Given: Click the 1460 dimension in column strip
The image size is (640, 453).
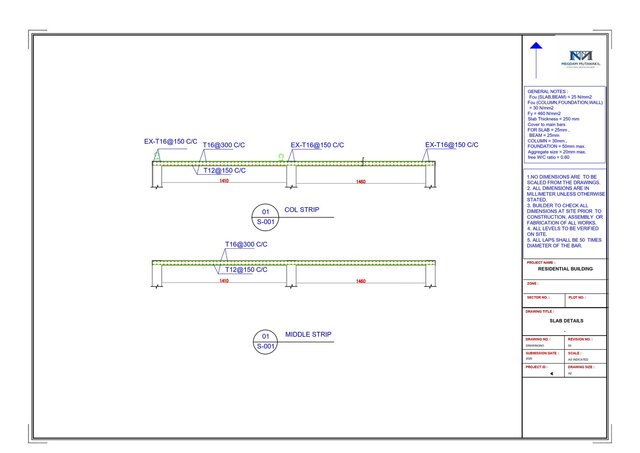Looking at the screenshot, I should point(361,182).
